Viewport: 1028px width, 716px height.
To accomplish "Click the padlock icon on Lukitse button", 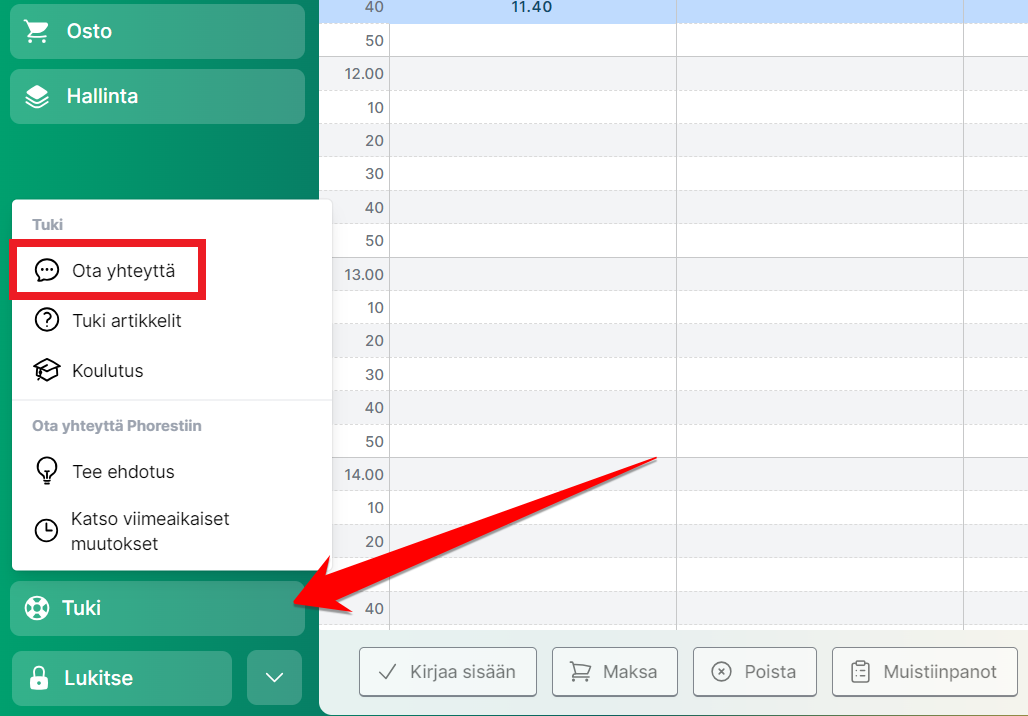I will [x=39, y=678].
